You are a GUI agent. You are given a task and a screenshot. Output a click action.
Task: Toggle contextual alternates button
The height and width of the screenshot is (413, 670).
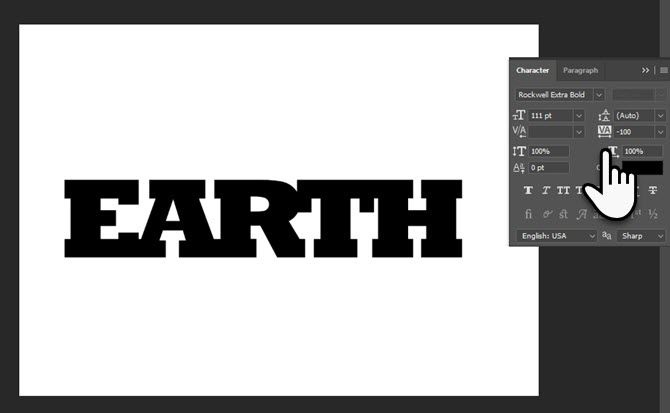tap(547, 214)
